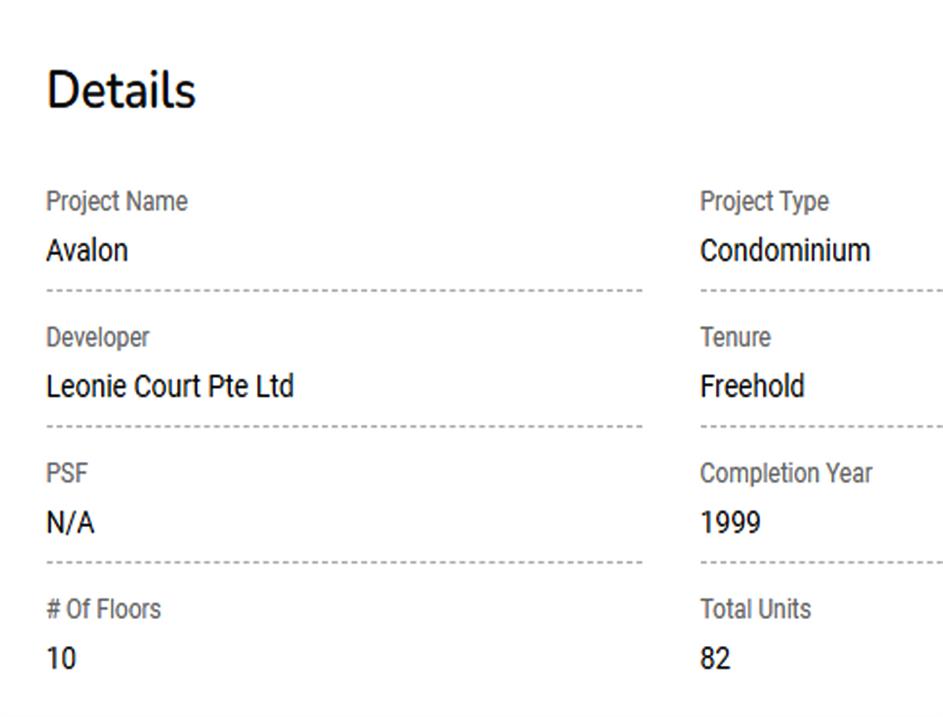The height and width of the screenshot is (717, 943).
Task: Select the Freehold tenure value
Action: [x=752, y=386]
